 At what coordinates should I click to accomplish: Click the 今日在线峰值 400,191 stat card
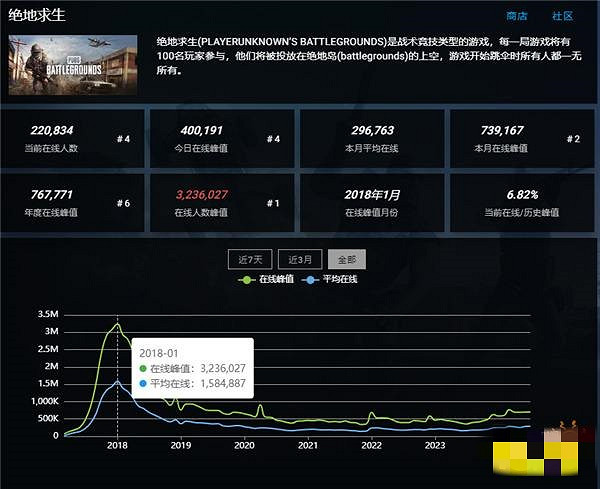pyautogui.click(x=222, y=139)
